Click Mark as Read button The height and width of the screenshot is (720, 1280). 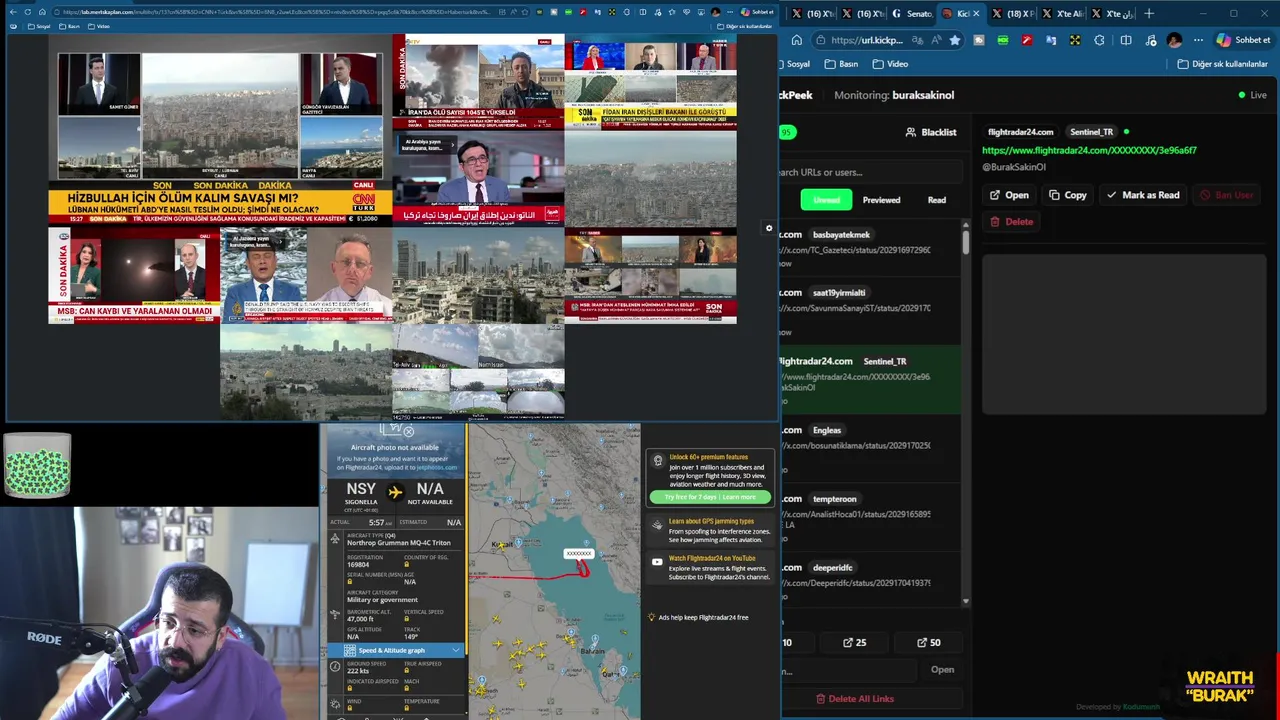(x=1142, y=195)
